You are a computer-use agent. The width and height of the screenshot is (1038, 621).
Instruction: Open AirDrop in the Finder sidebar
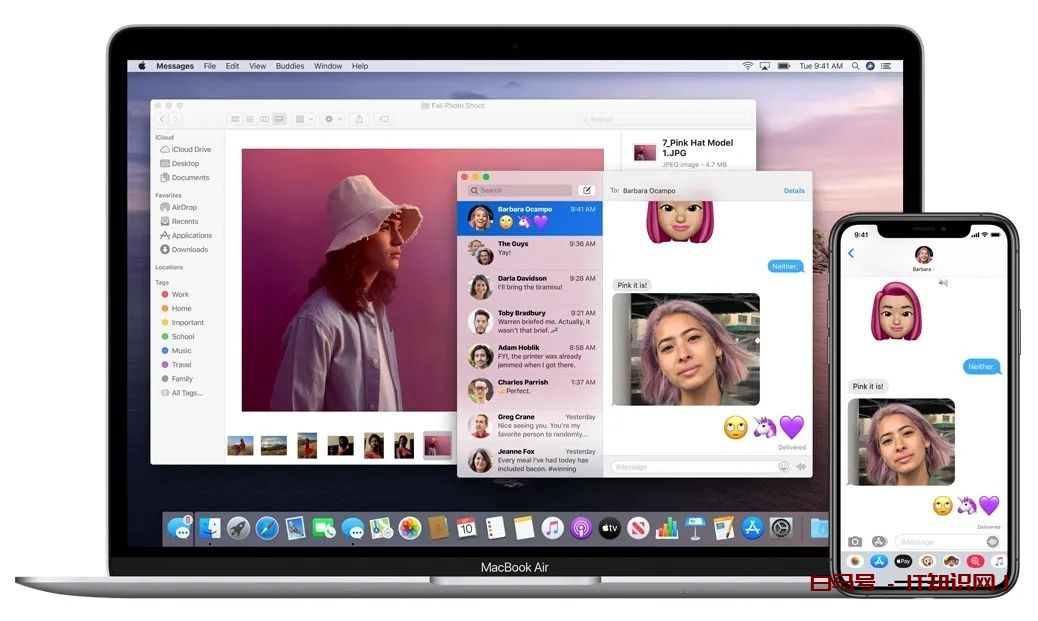[x=183, y=207]
